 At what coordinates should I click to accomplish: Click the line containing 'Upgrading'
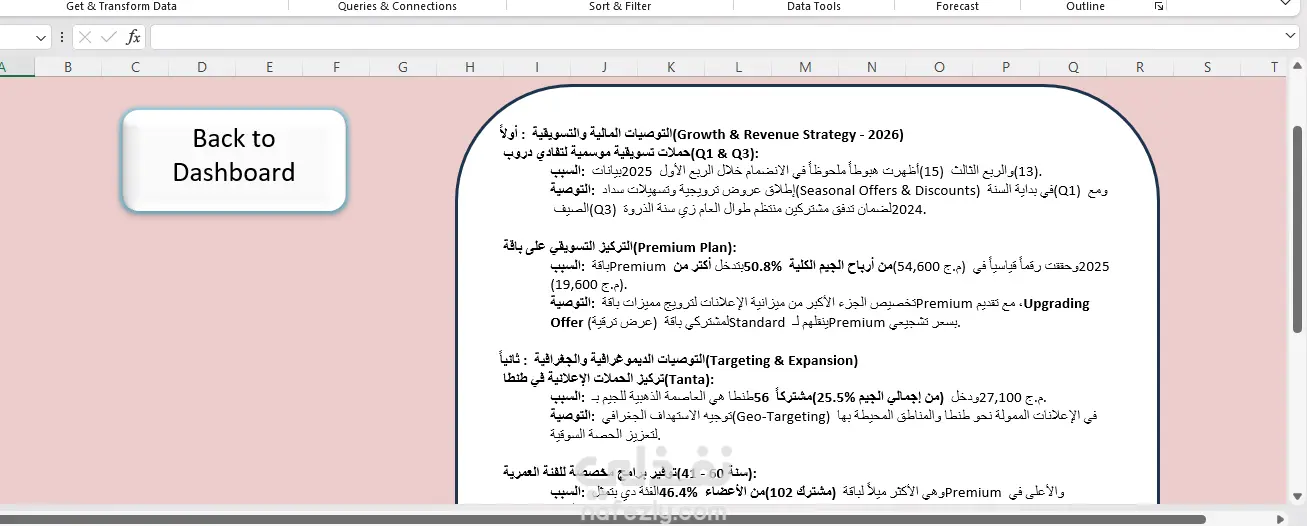pos(820,303)
